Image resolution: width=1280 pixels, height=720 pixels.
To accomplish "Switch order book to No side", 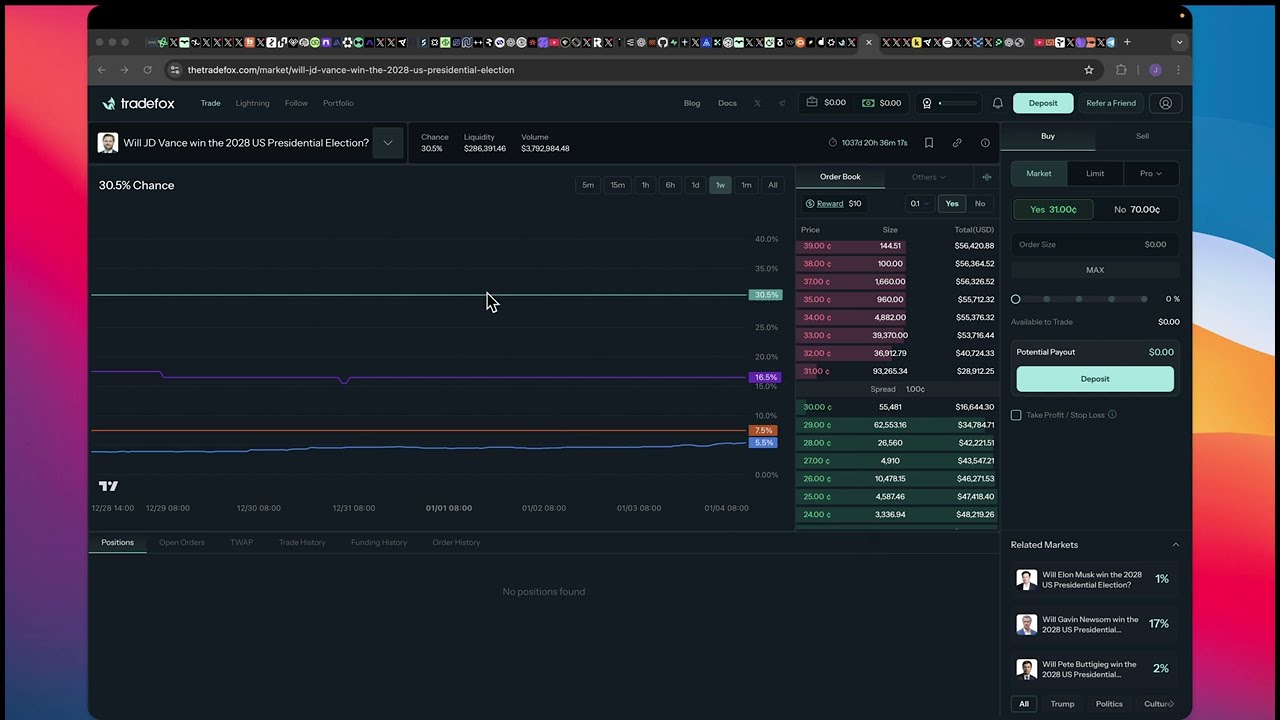I will click(980, 204).
